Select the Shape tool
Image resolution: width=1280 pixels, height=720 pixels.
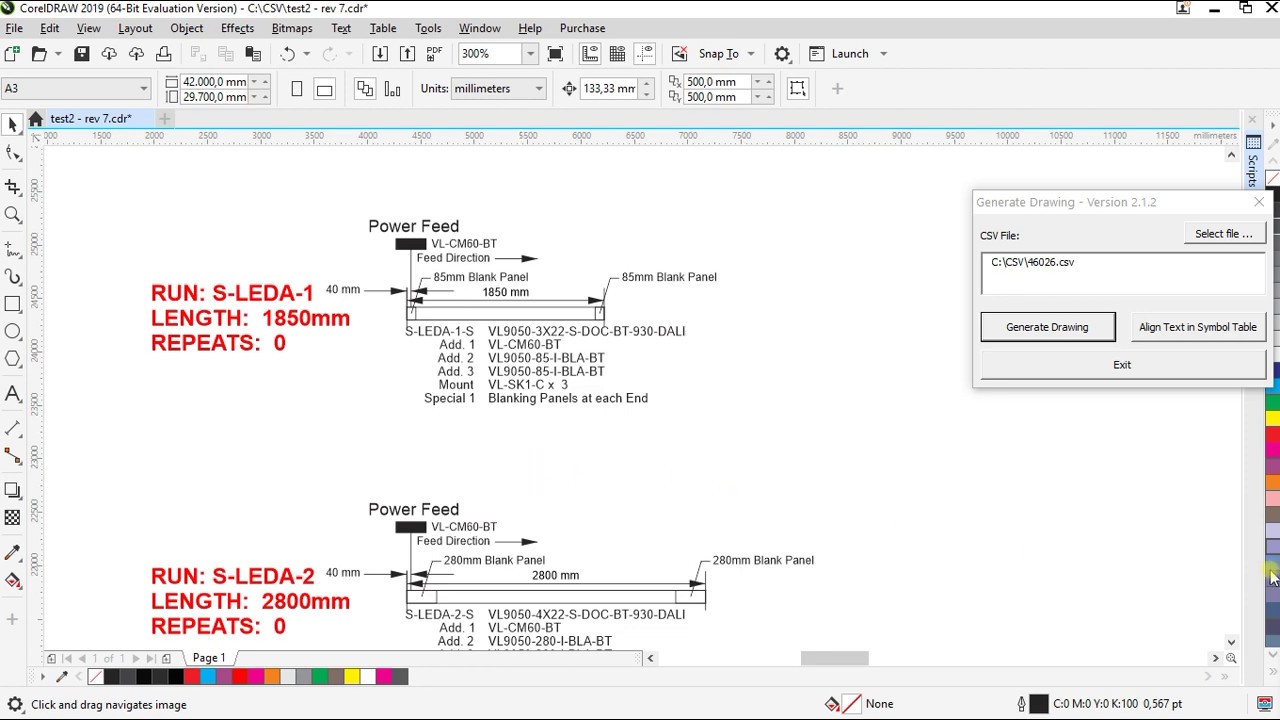(x=12, y=153)
